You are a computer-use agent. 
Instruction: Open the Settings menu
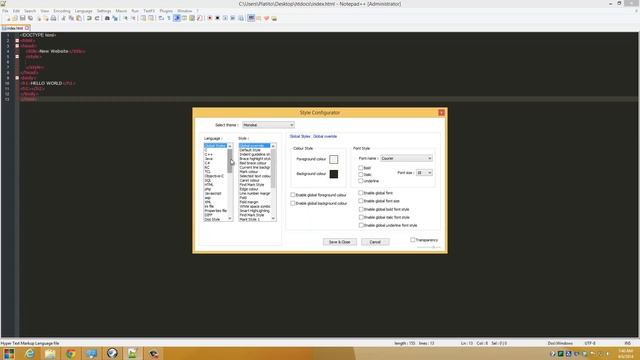tap(104, 11)
